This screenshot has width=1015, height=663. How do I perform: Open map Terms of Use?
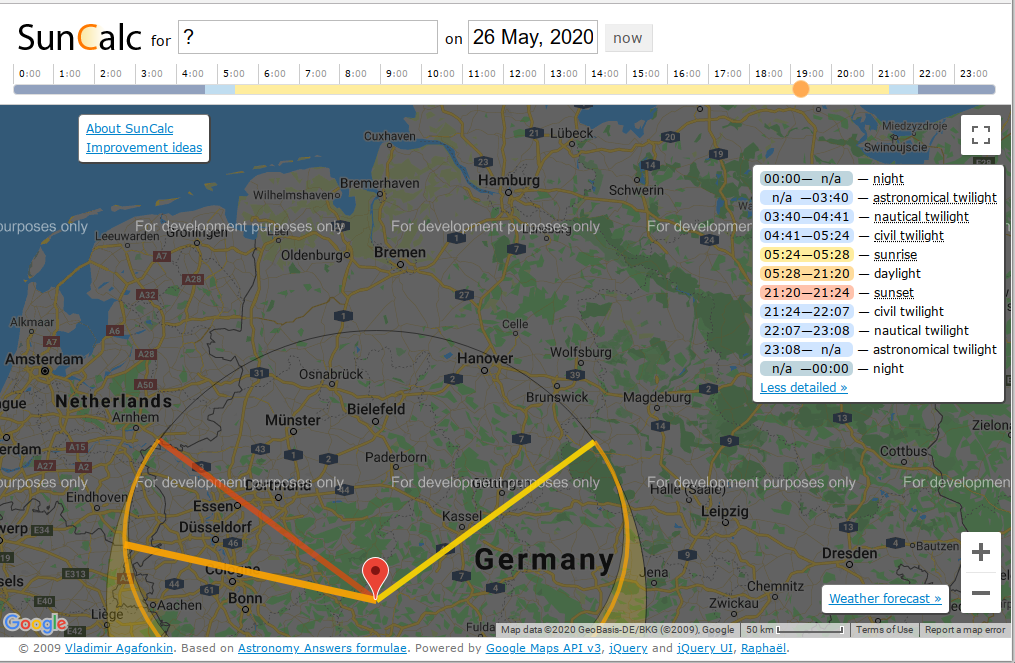tap(884, 629)
